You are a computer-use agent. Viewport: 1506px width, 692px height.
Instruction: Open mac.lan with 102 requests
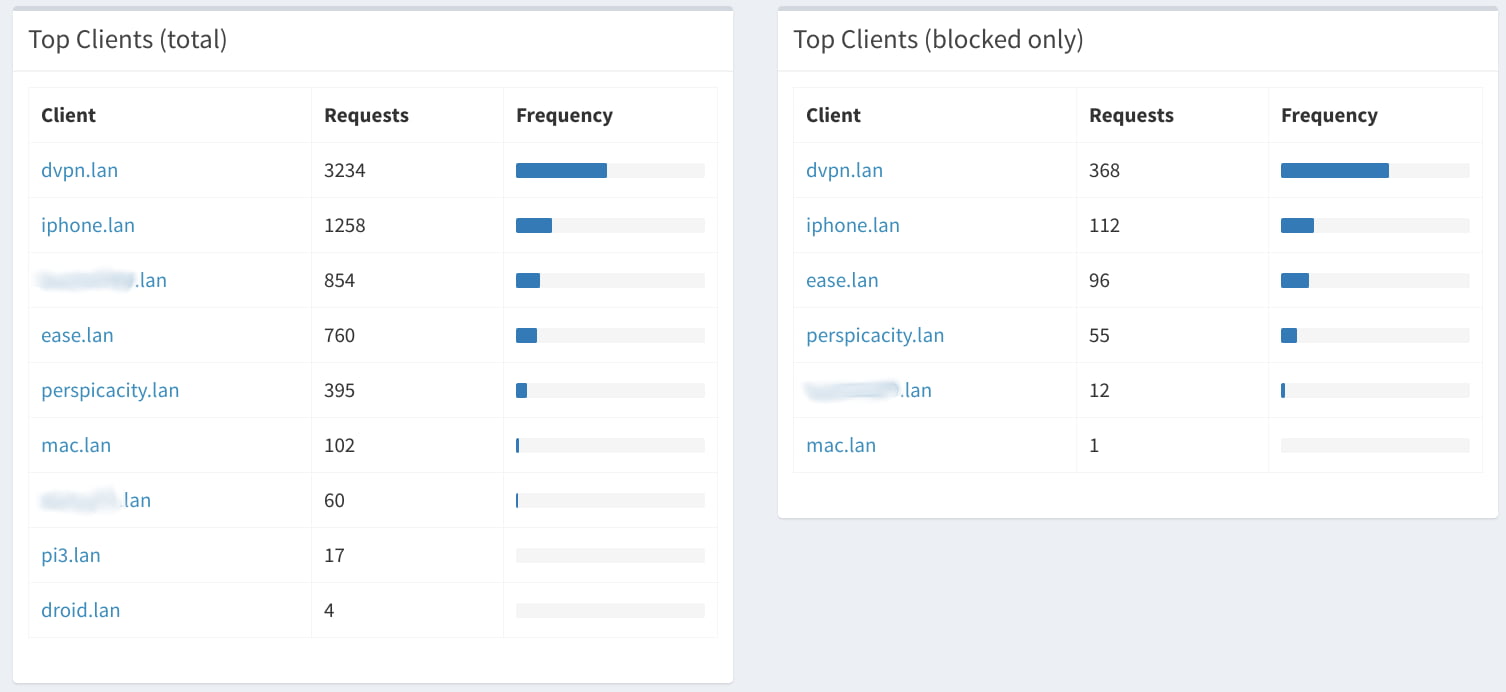76,445
